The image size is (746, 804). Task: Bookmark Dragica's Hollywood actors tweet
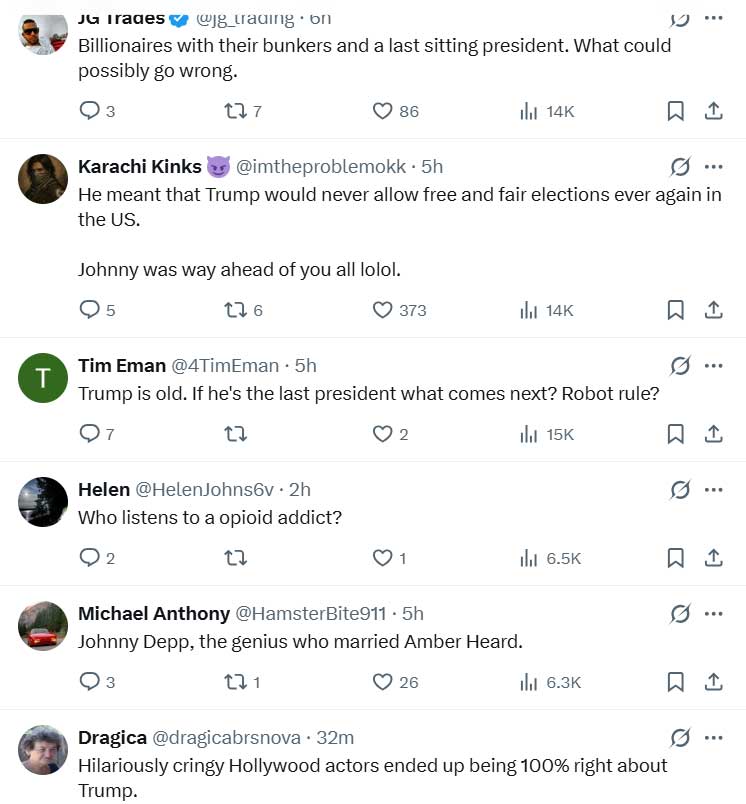tap(675, 802)
